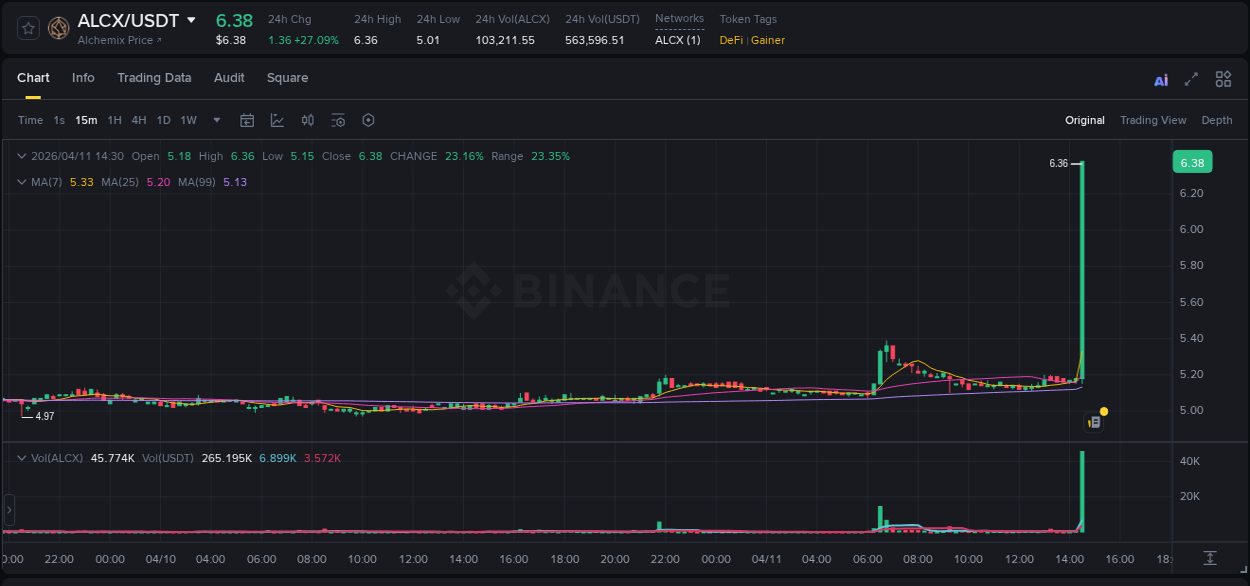Switch to the Chart tab
Image resolution: width=1250 pixels, height=586 pixels.
click(33, 78)
